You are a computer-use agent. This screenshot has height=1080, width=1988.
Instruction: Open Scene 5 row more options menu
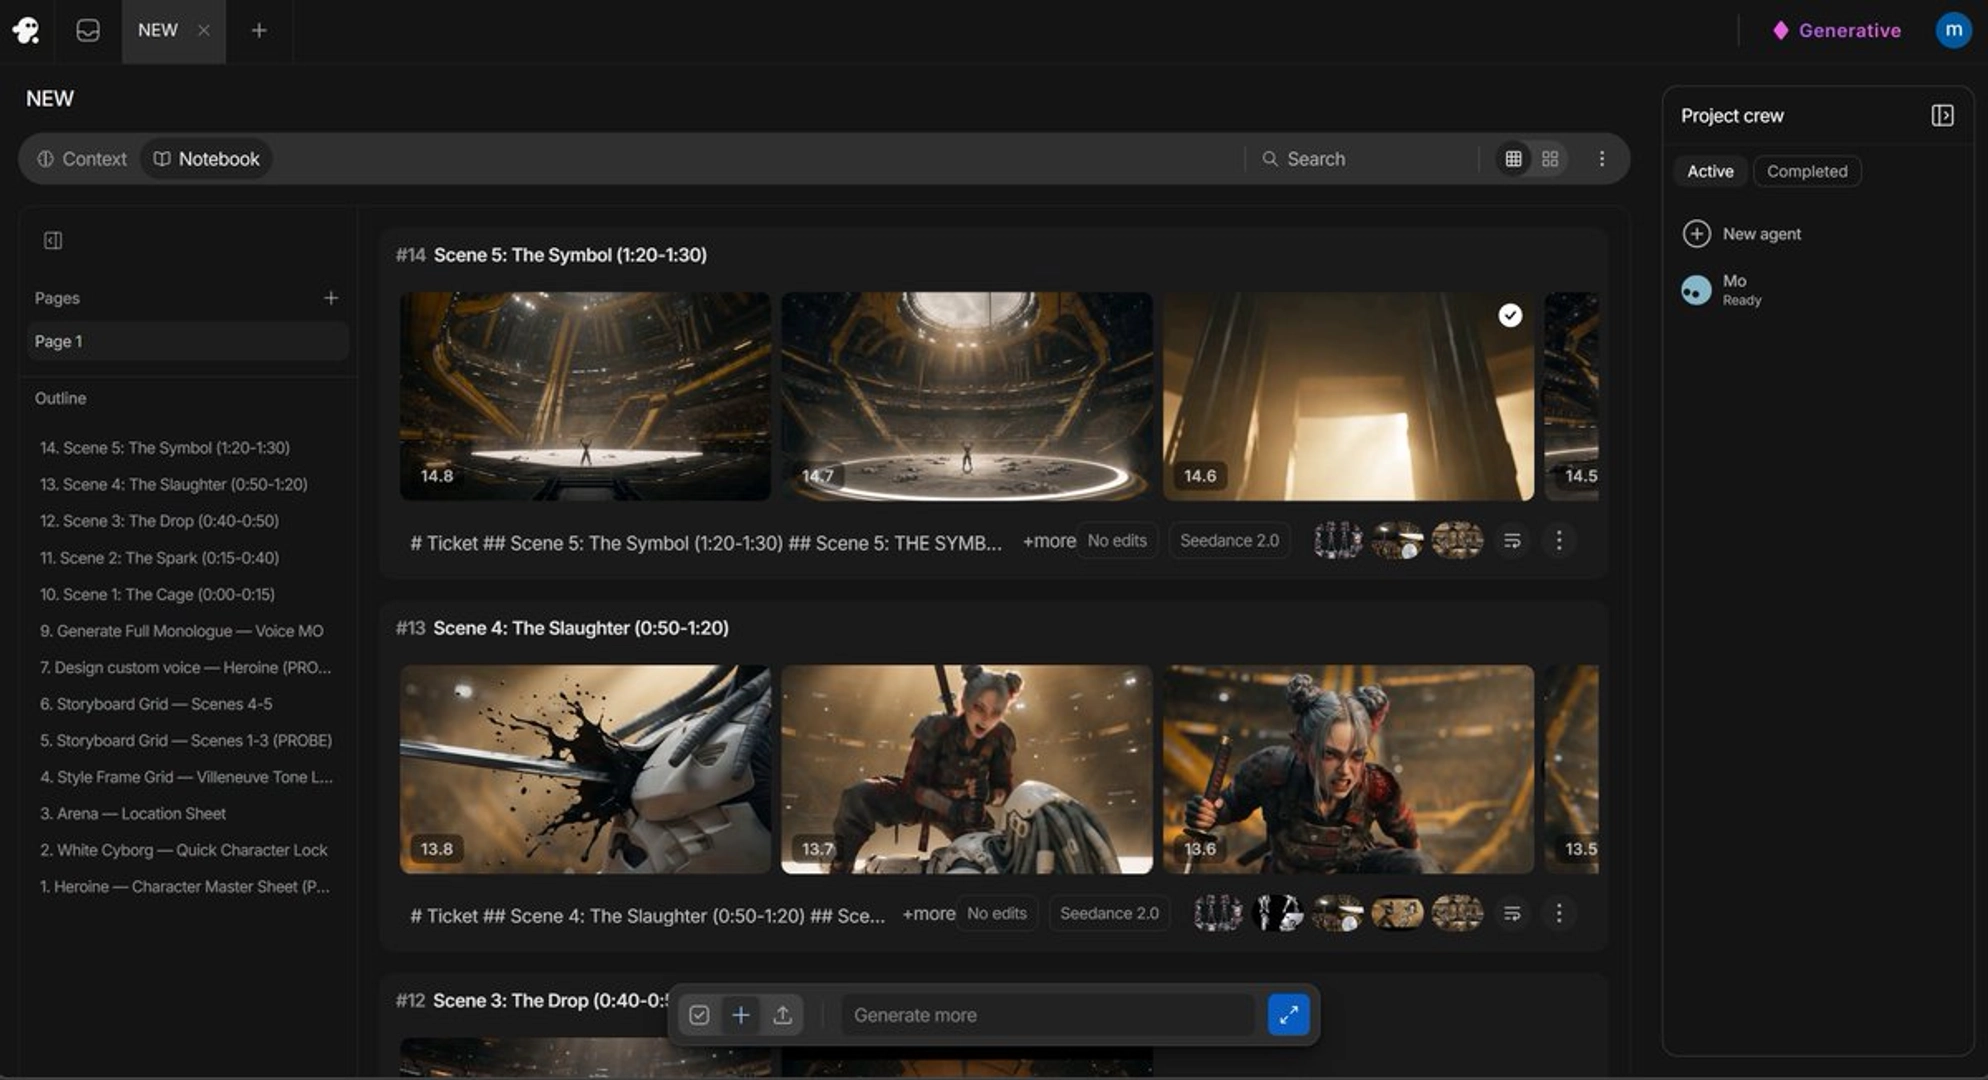pyautogui.click(x=1558, y=540)
